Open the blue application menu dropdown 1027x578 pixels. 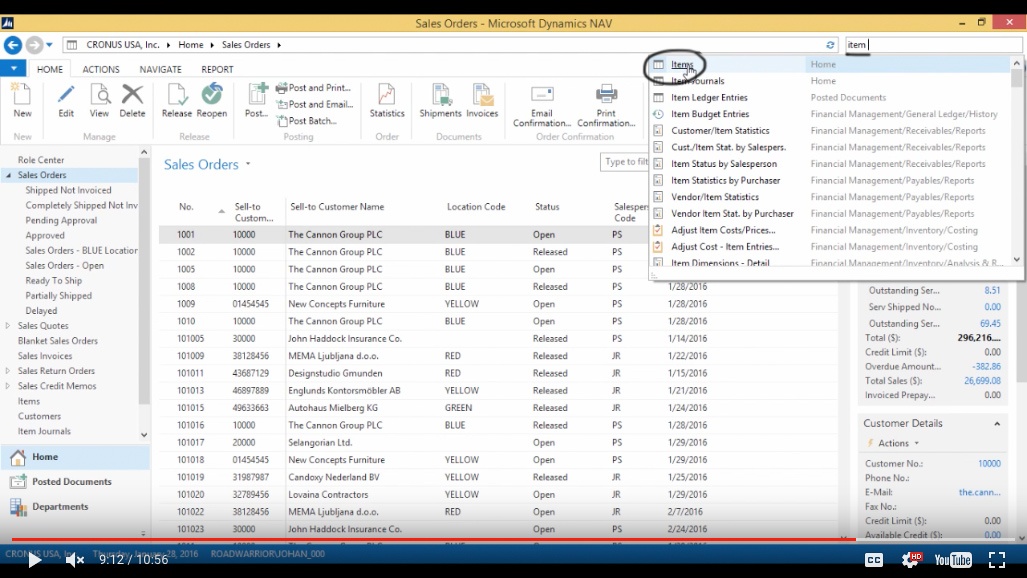pos(13,68)
